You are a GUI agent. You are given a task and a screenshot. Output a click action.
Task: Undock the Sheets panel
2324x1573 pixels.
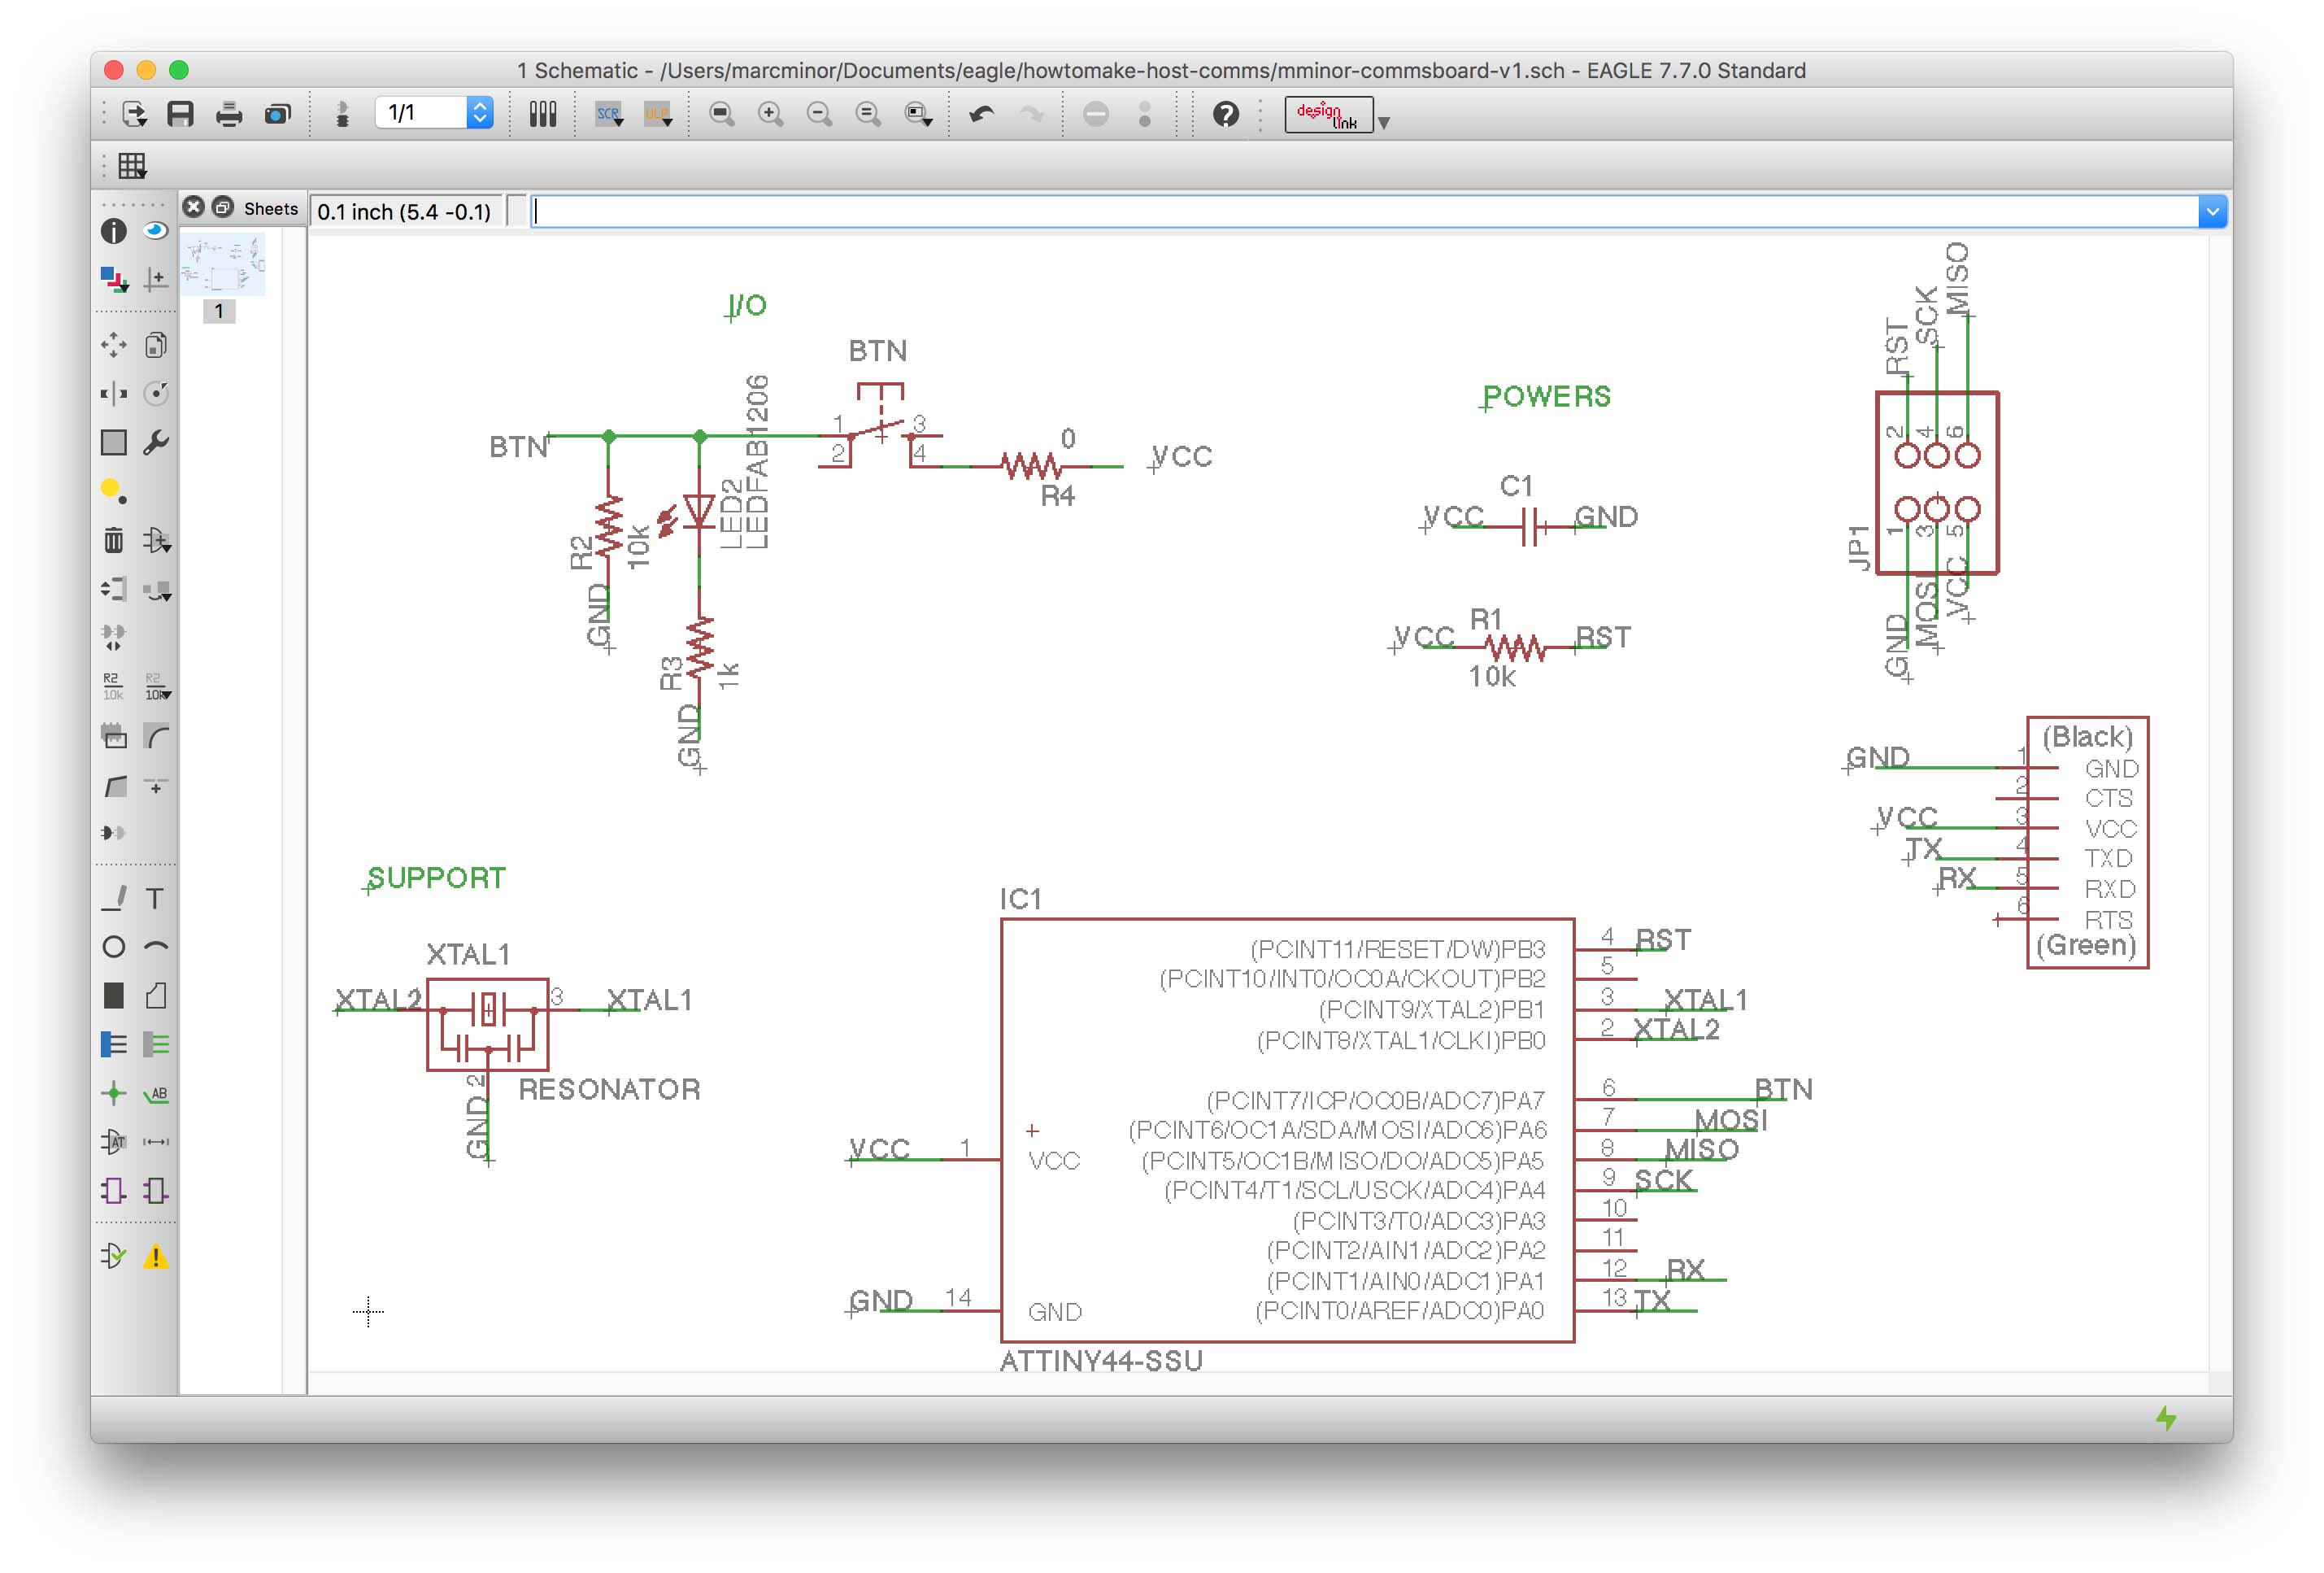[223, 207]
